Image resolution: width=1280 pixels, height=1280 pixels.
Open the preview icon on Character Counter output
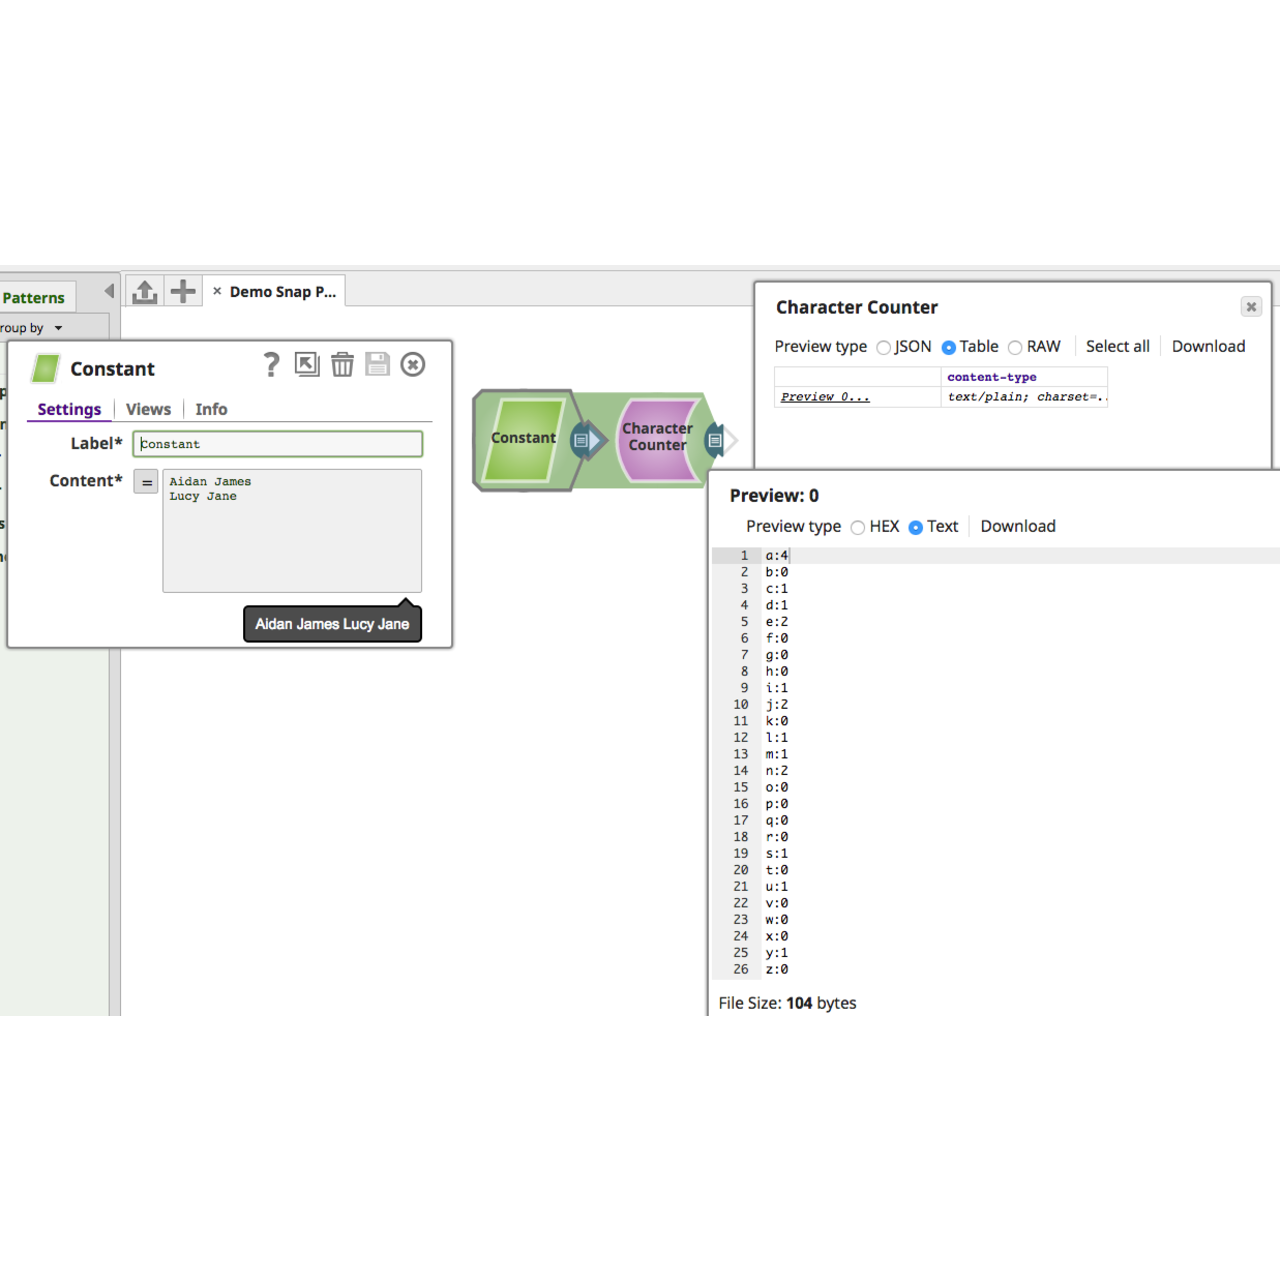click(x=716, y=440)
